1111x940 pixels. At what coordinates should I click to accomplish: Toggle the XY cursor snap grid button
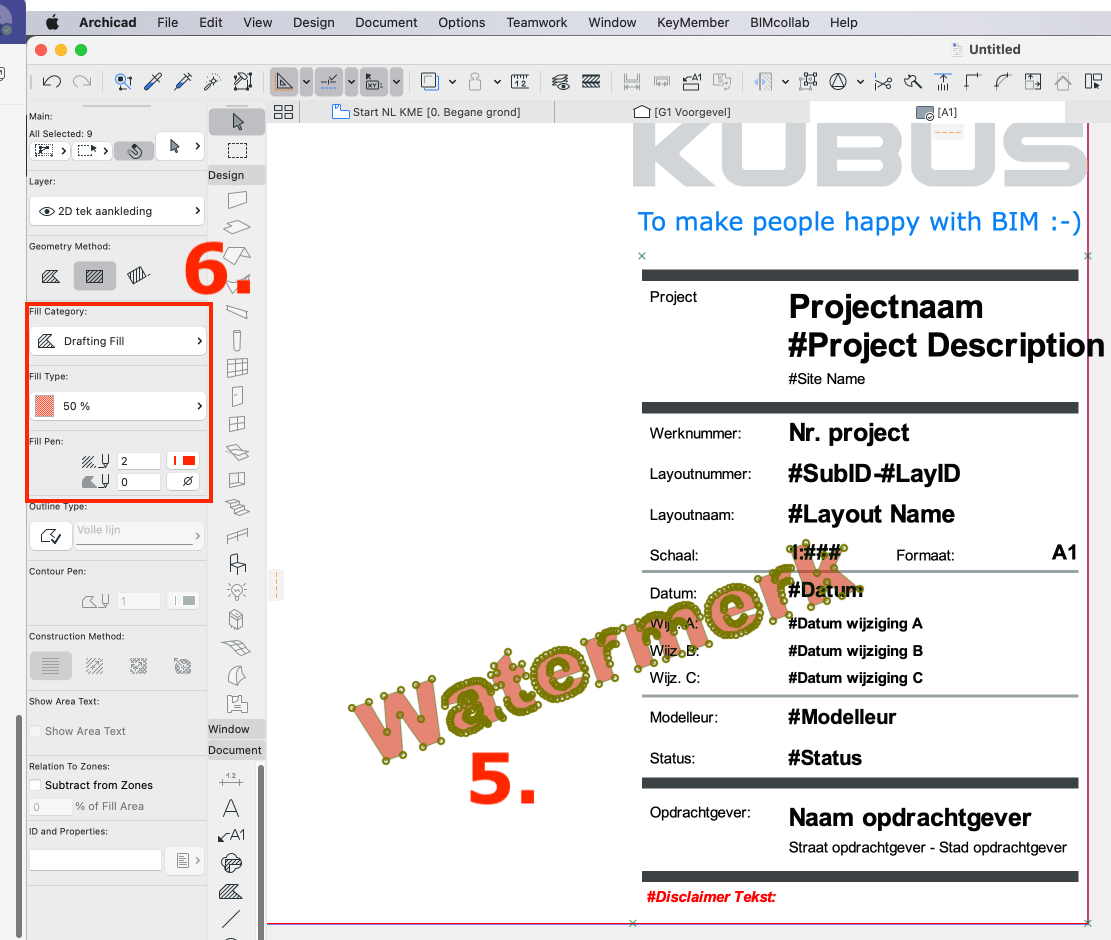(373, 82)
